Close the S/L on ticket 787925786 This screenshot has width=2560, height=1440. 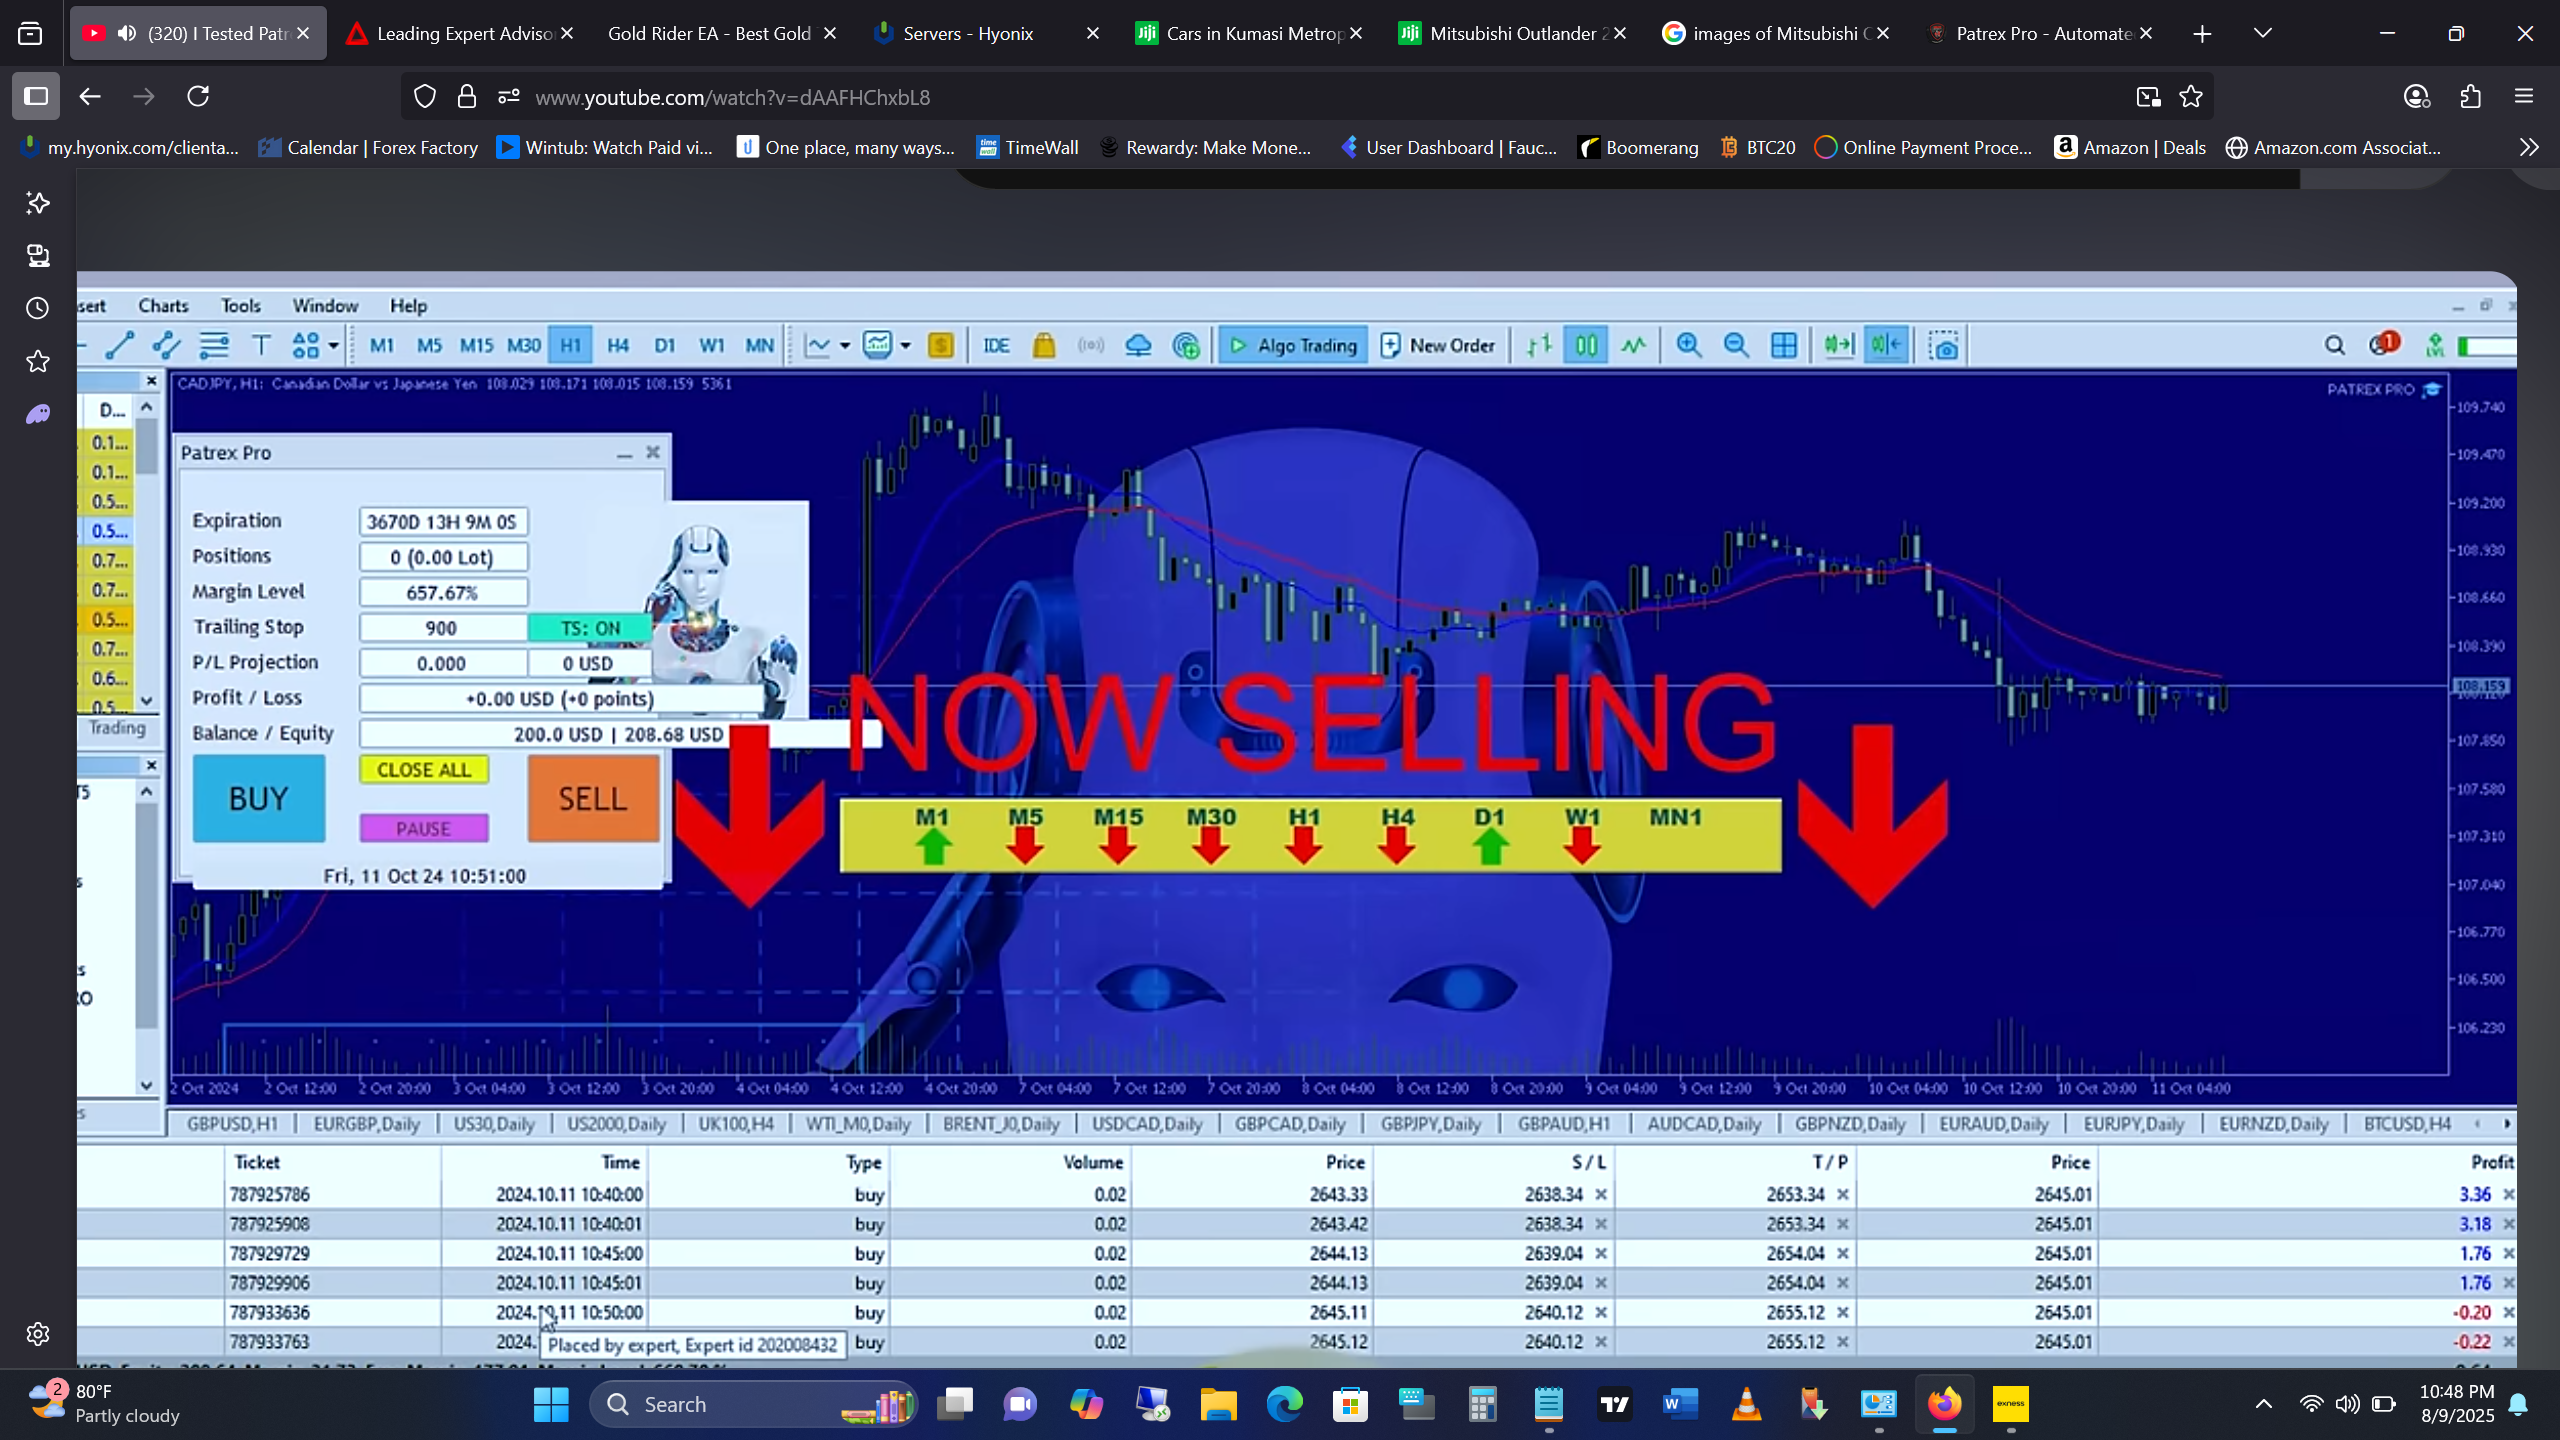coord(1601,1194)
